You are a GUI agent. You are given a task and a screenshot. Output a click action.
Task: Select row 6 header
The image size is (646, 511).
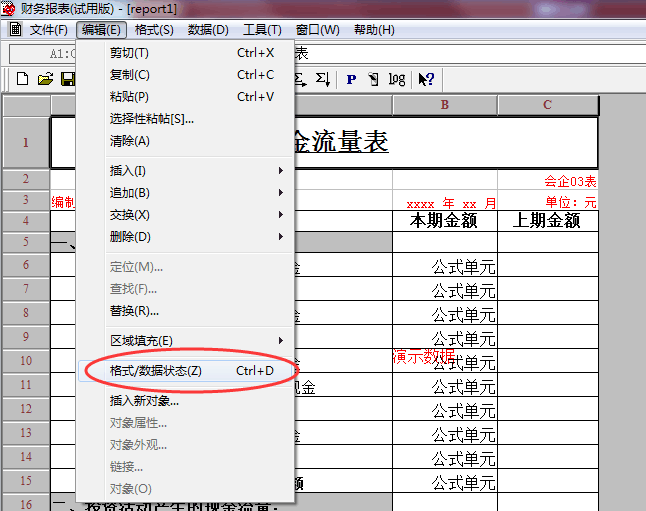point(26,265)
